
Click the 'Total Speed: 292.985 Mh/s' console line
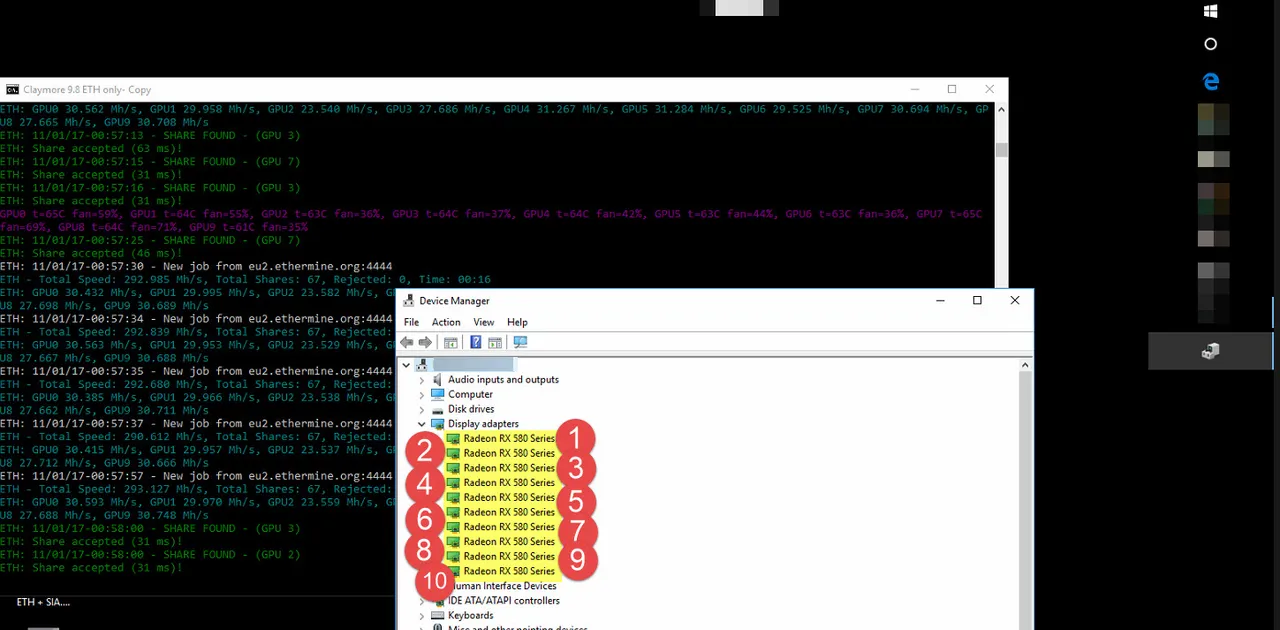pos(245,279)
